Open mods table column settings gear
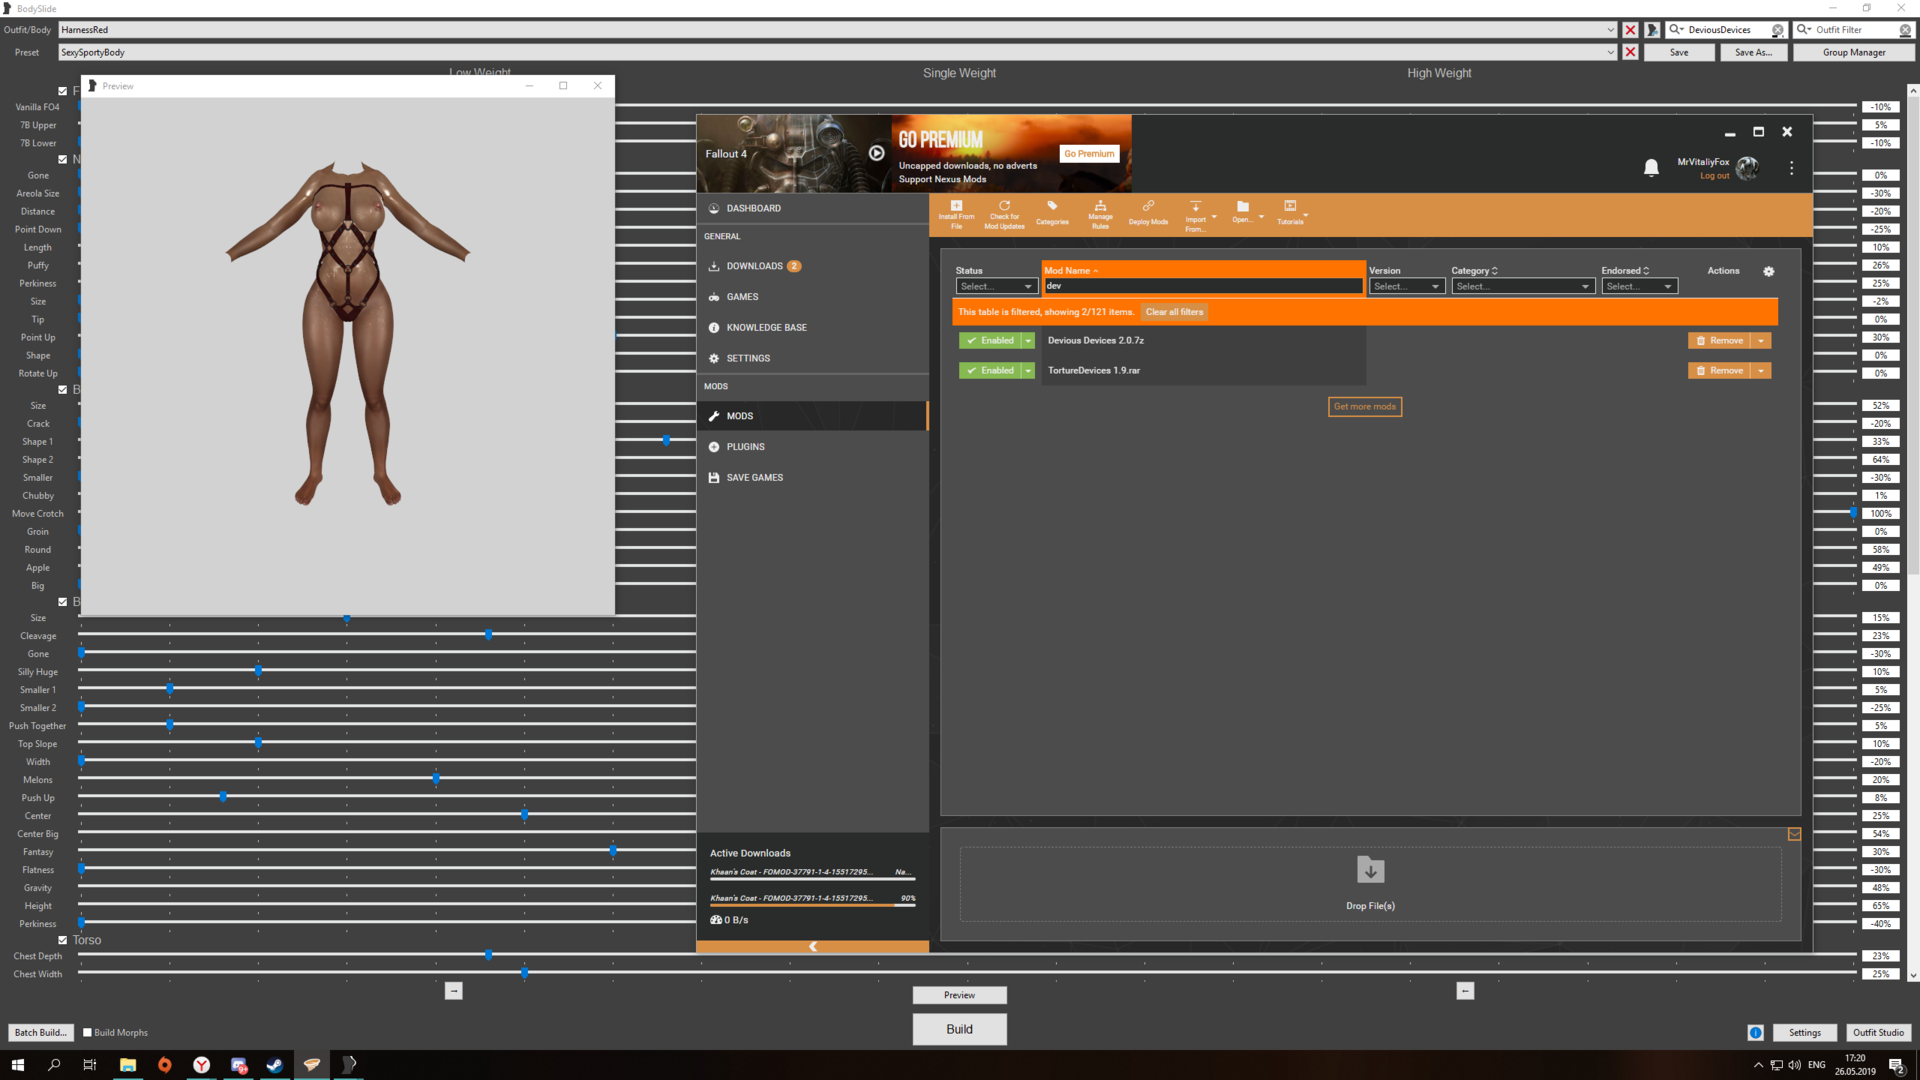1920x1080 pixels. coord(1768,271)
